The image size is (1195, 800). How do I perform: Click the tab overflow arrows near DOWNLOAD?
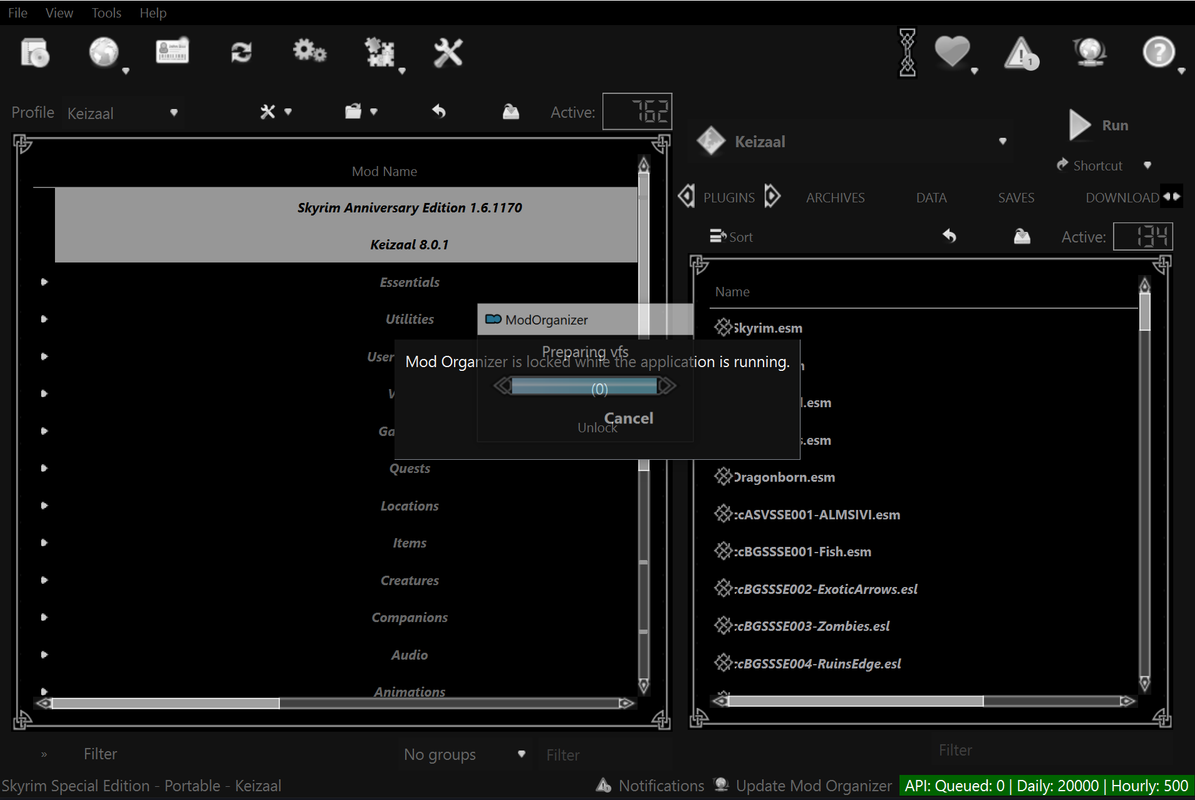coord(1171,197)
